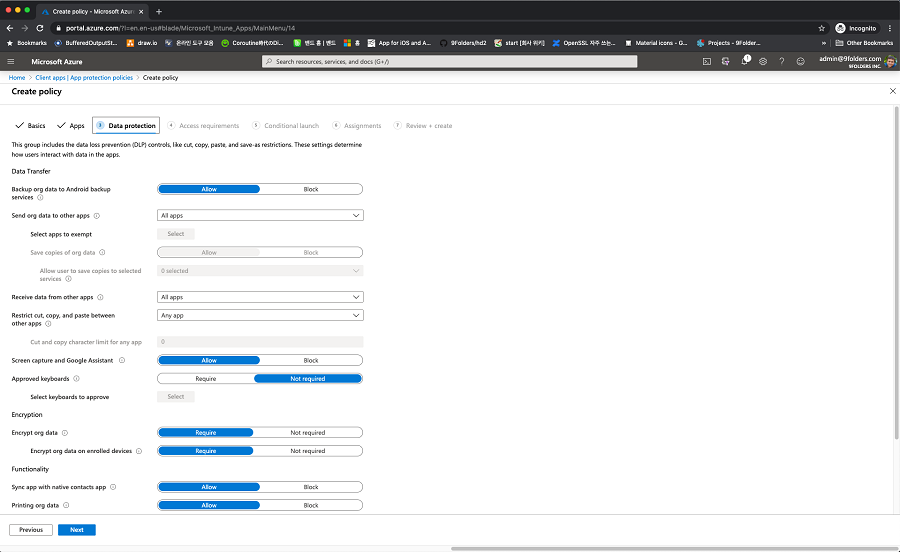Open the '0 selected' services dropdown
This screenshot has height=552, width=900.
pyautogui.click(x=260, y=271)
